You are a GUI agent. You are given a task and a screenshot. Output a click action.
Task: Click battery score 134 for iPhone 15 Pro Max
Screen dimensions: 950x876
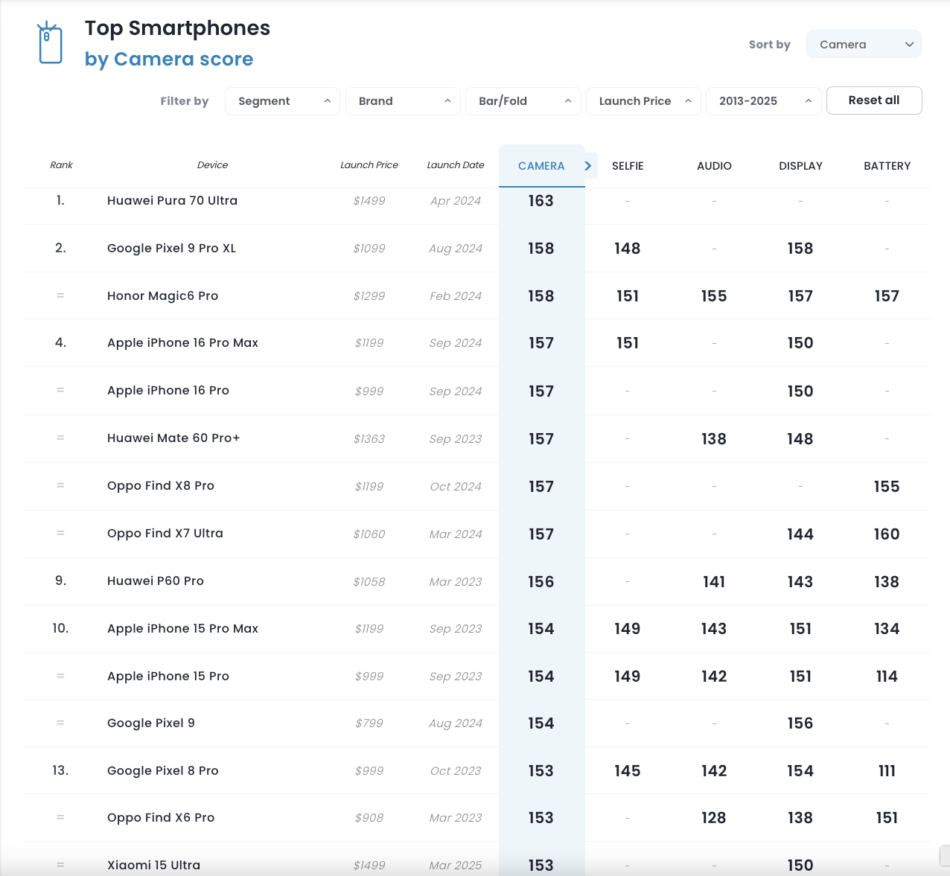886,629
